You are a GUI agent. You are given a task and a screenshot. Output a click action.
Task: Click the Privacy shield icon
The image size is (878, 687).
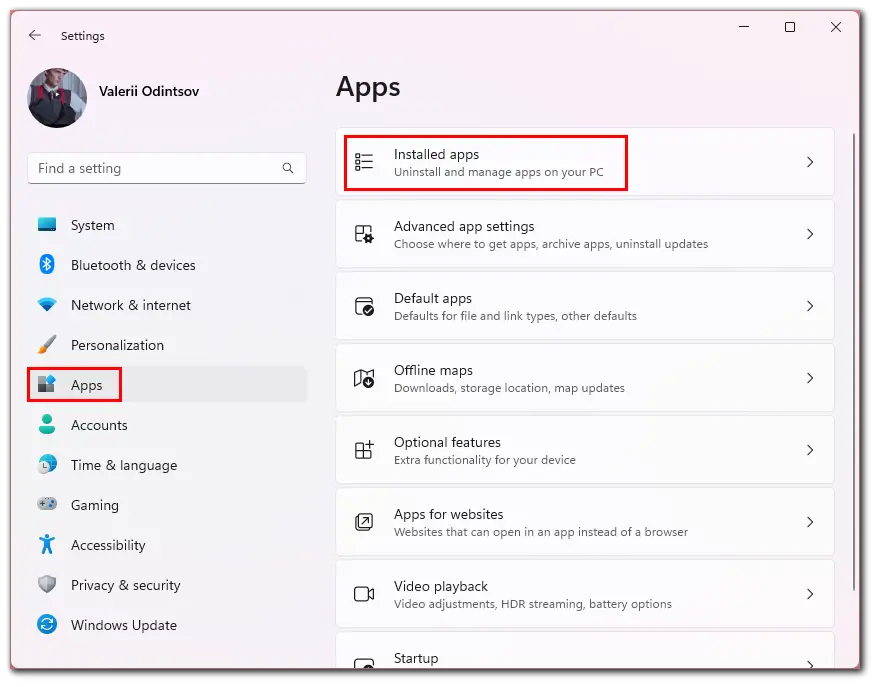[x=47, y=585]
